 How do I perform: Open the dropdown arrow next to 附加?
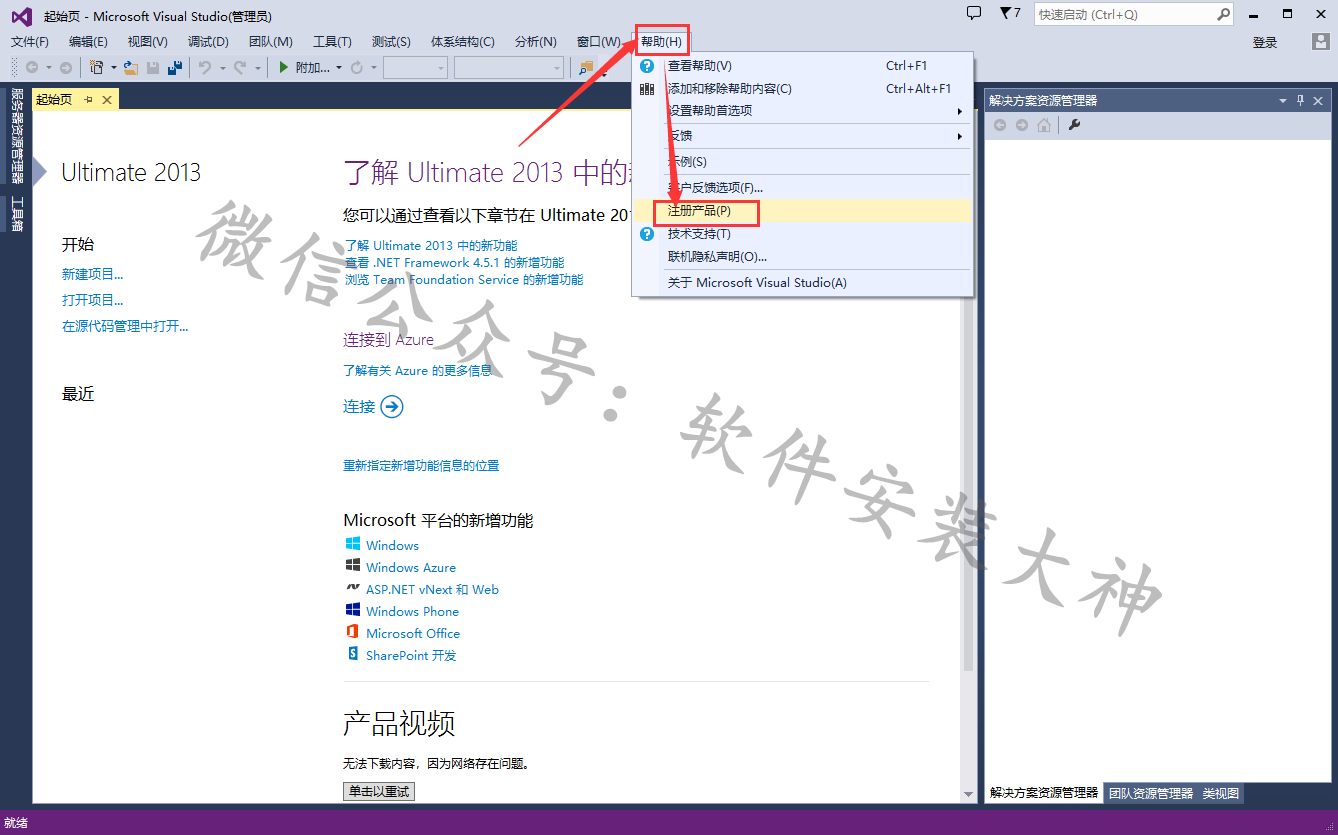click(338, 68)
